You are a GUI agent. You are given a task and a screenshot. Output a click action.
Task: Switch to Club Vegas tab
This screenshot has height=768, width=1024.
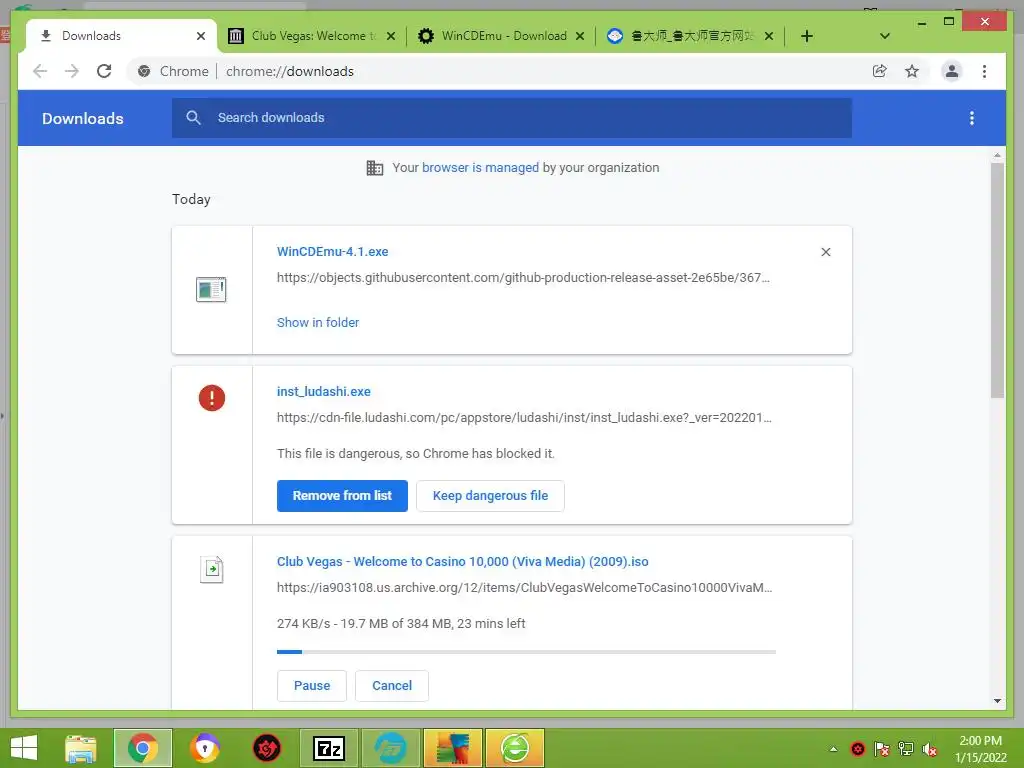pyautogui.click(x=313, y=36)
